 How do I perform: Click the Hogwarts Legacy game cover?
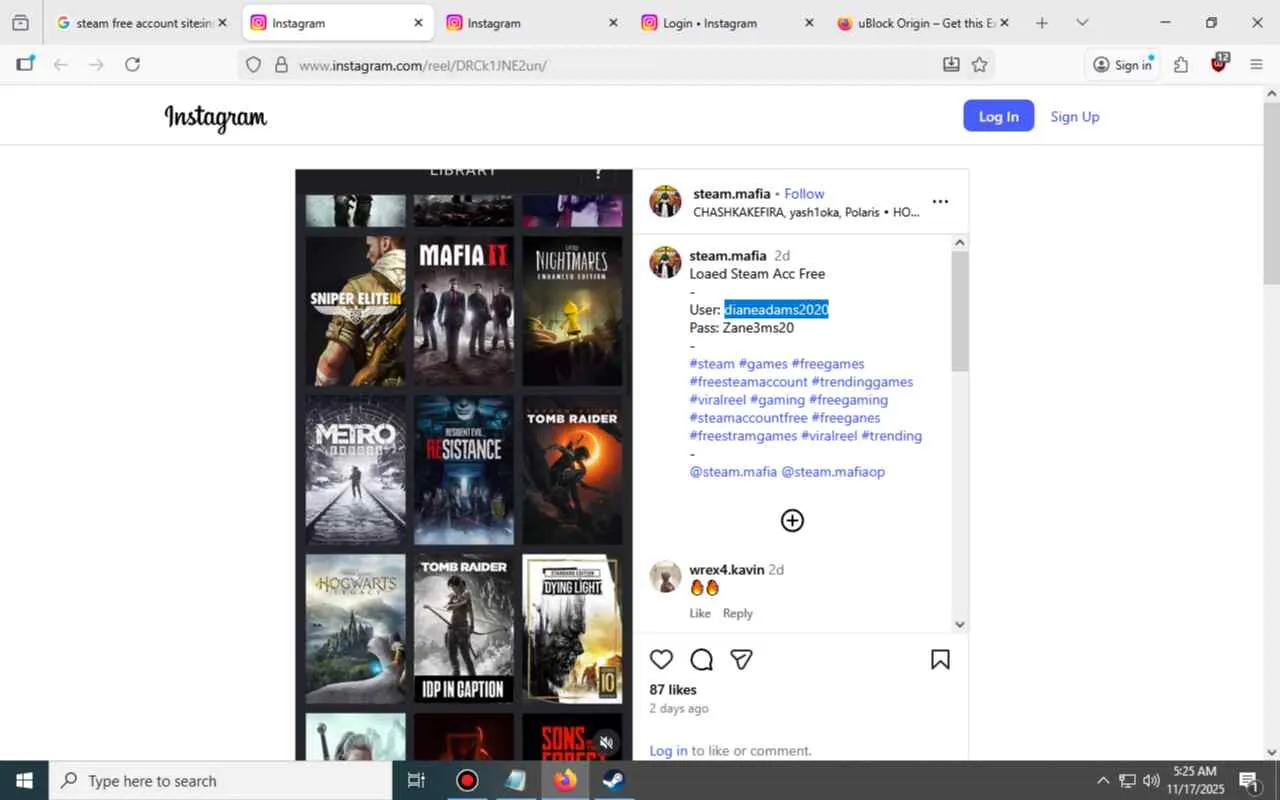[355, 629]
